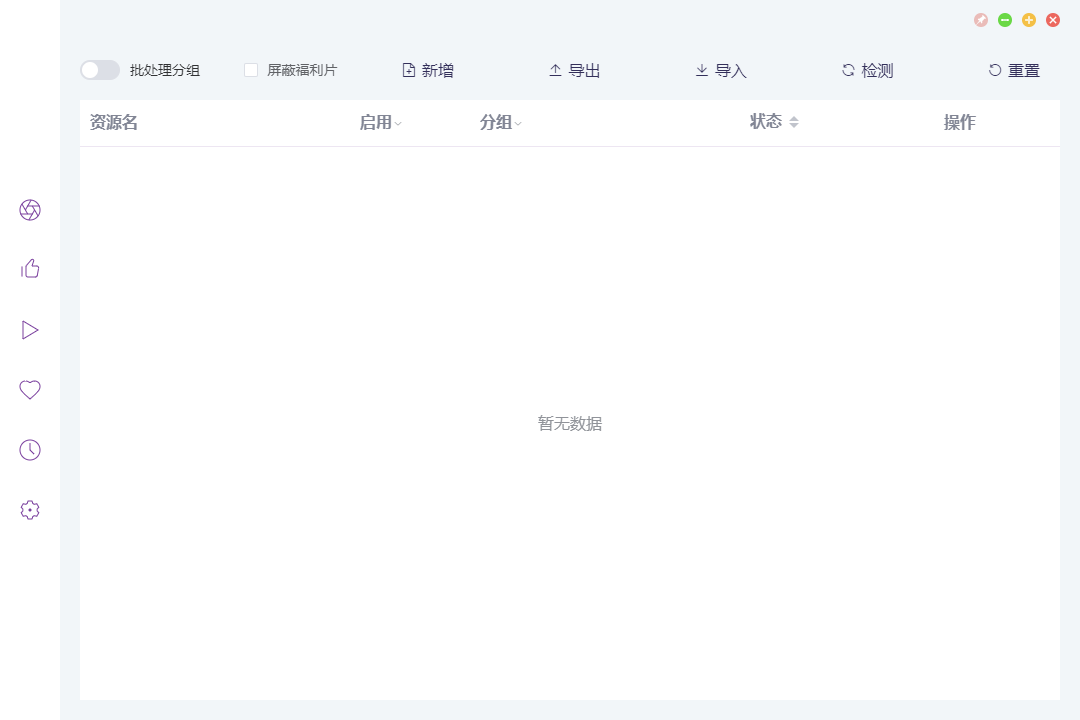The width and height of the screenshot is (1080, 720).
Task: Click the 重置 reset button
Action: 1014,70
